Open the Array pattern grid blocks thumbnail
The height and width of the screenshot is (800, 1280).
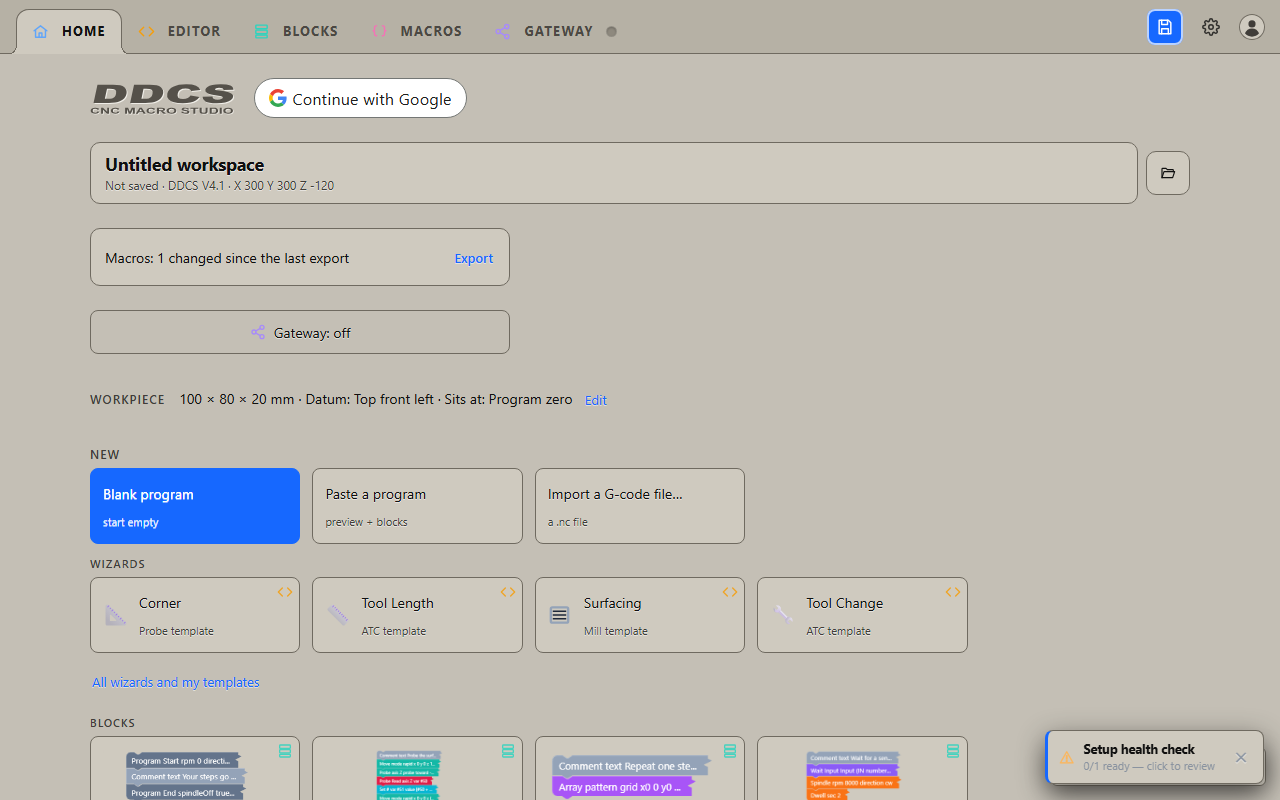(640, 768)
